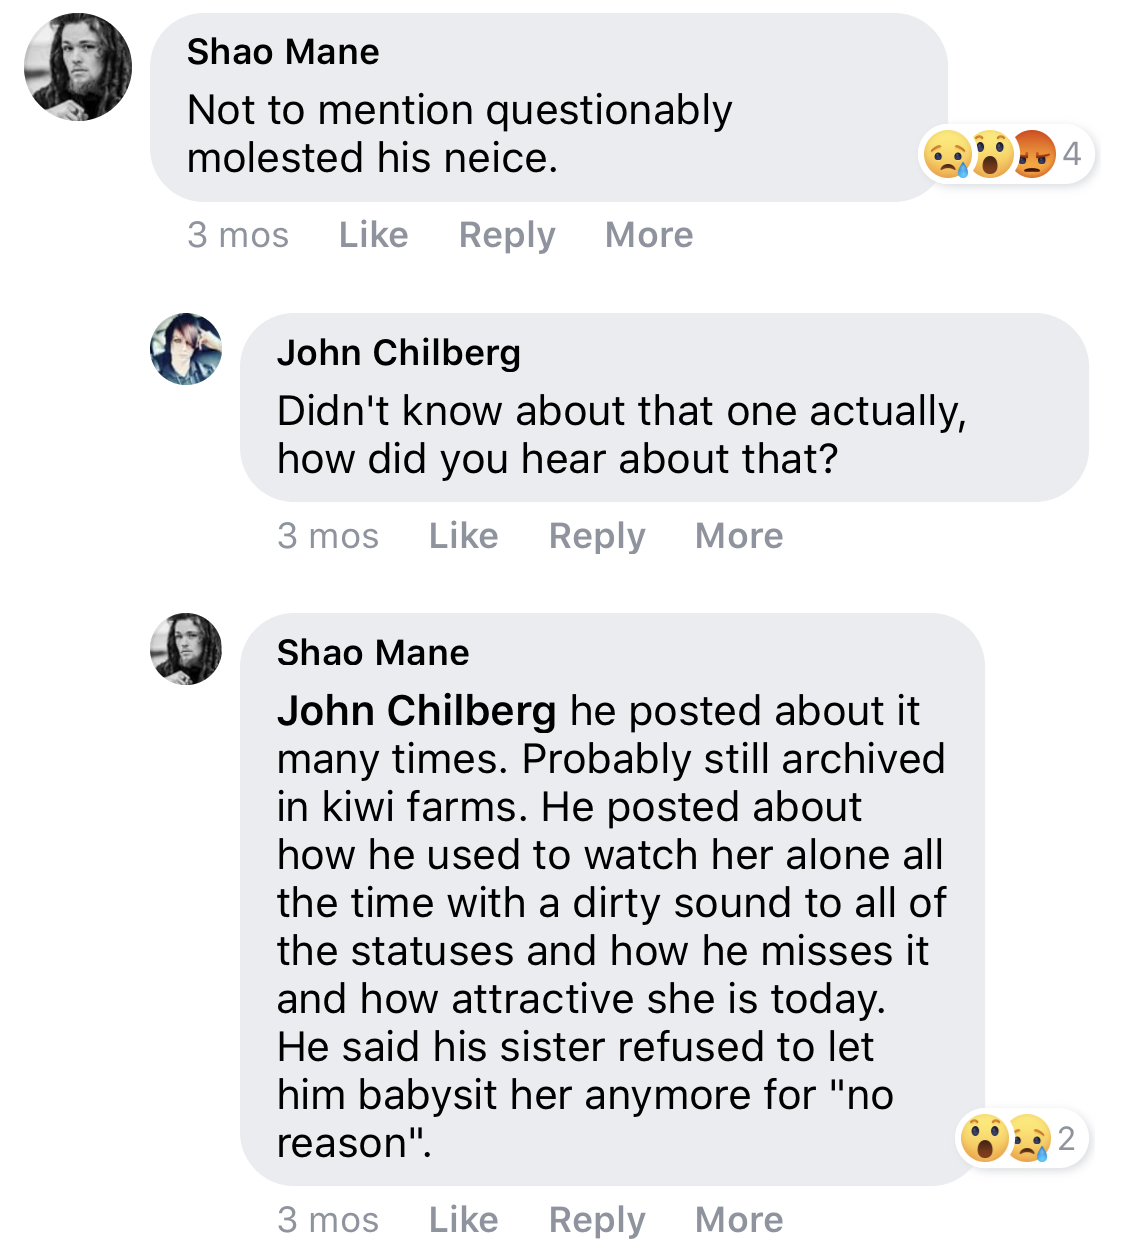Open Shao Mane's profile picture on top comment
Screen dimensions: 1125x1257
click(78, 67)
